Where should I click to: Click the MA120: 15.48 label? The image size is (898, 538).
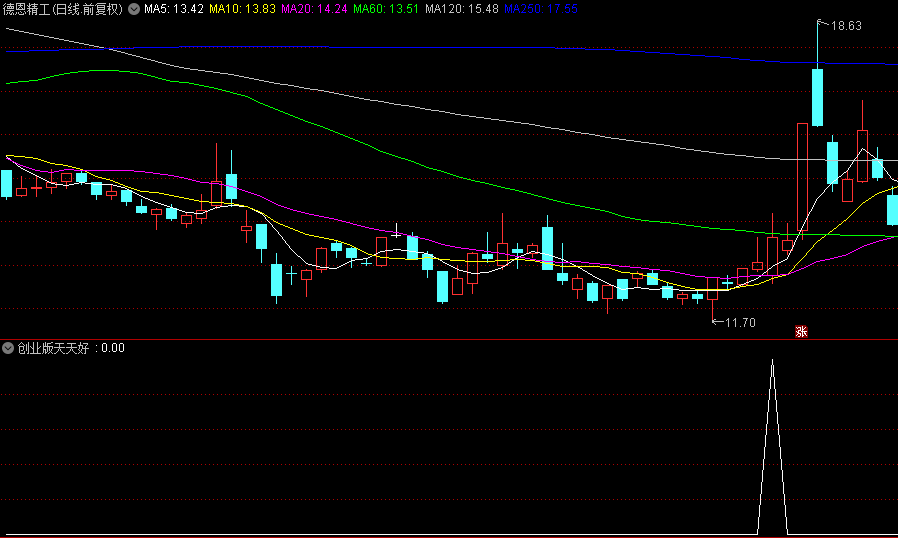(462, 9)
